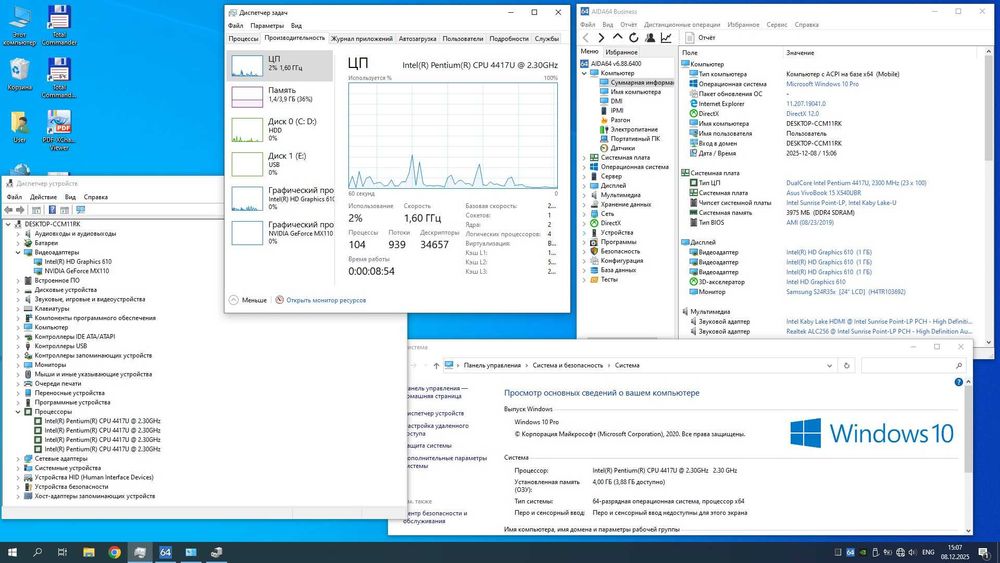Collapse Видеоадаптеры node in Device Manager

[x=18, y=252]
